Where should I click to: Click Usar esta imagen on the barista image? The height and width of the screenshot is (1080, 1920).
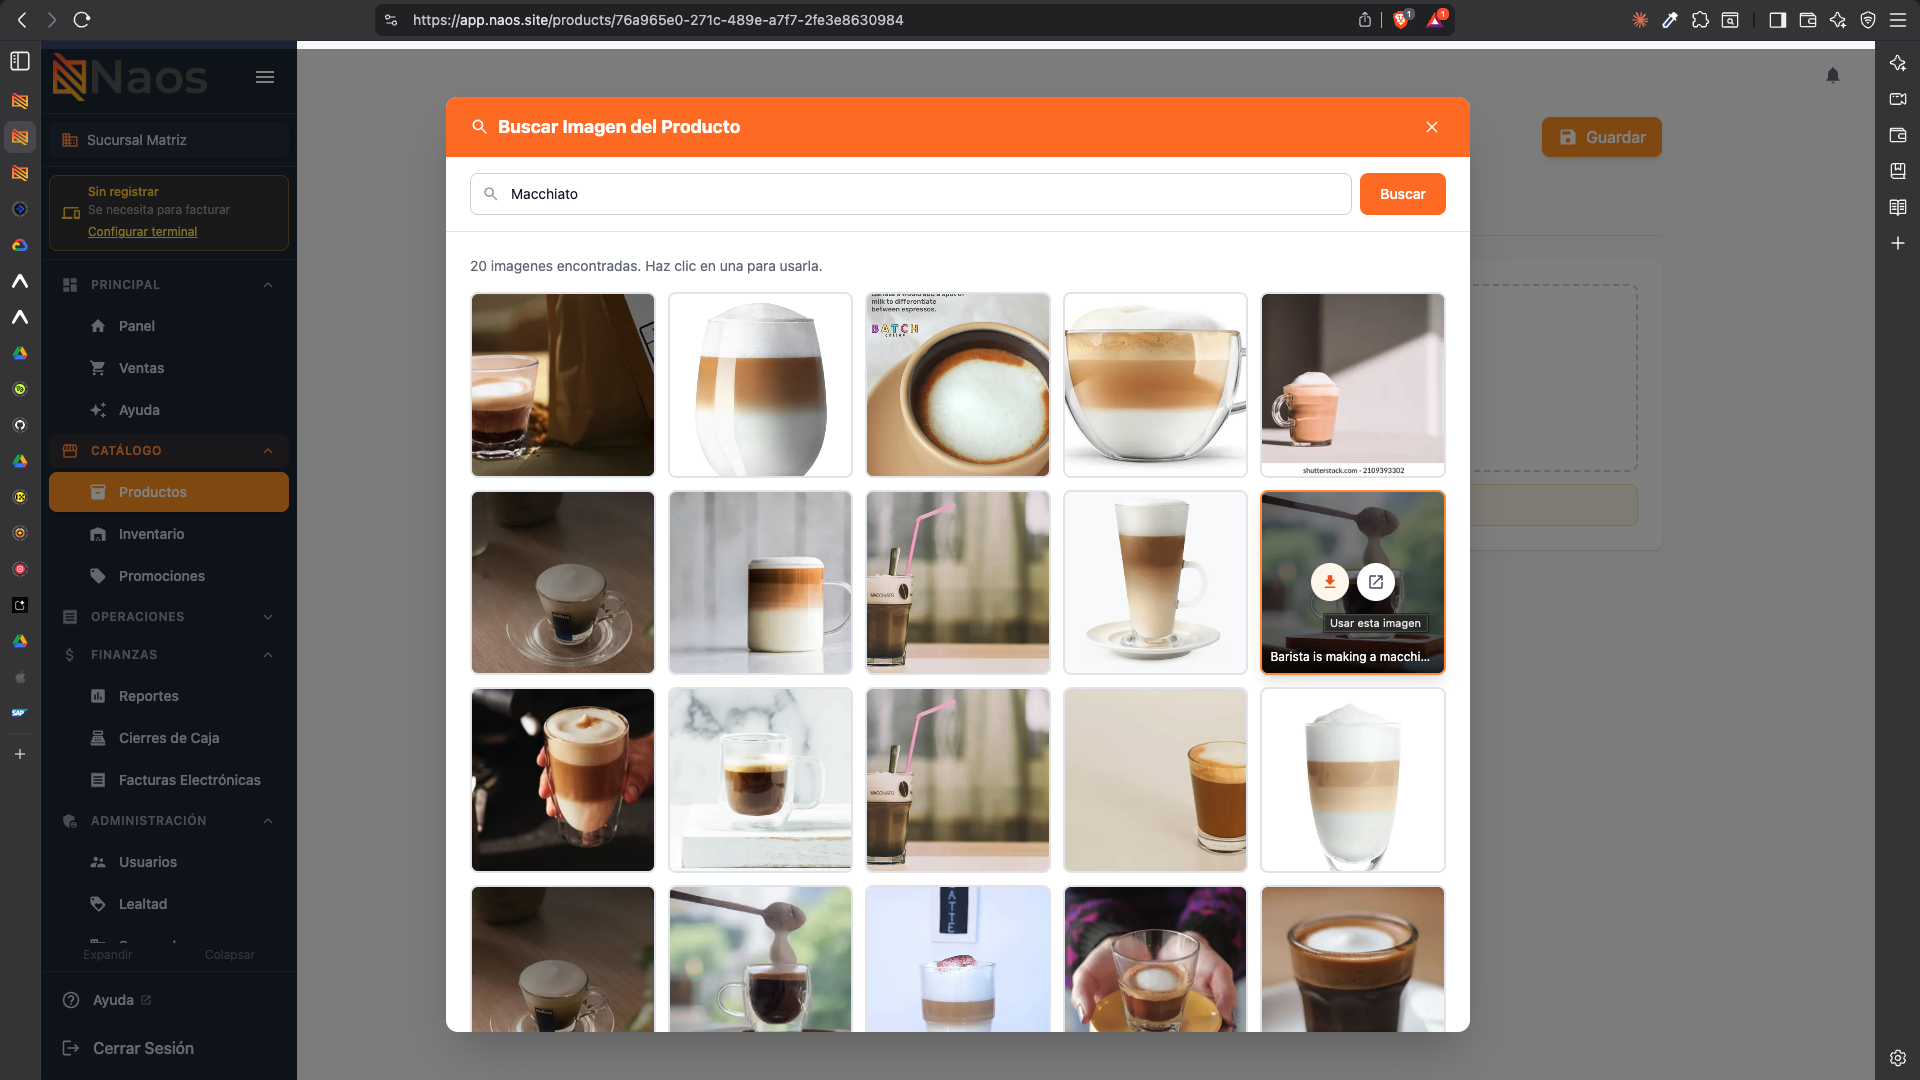pos(1375,623)
